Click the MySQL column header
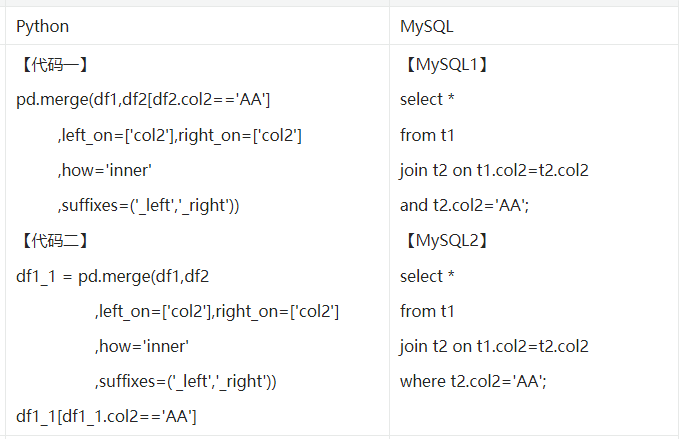 pyautogui.click(x=427, y=26)
